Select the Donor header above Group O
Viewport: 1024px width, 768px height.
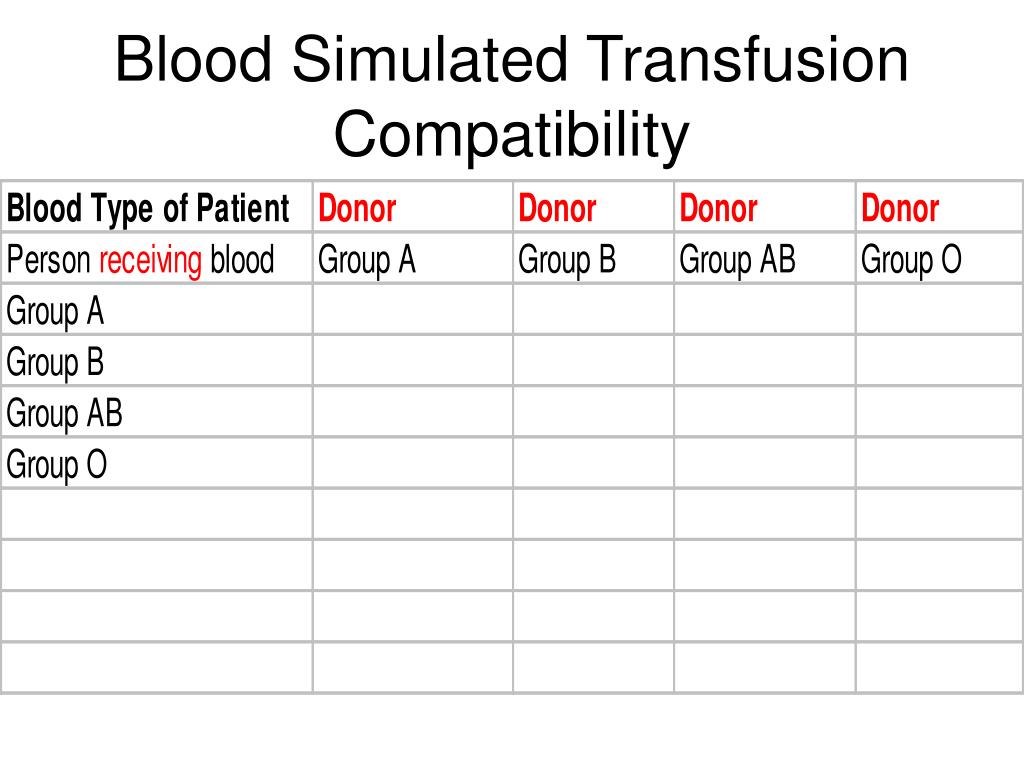point(939,206)
